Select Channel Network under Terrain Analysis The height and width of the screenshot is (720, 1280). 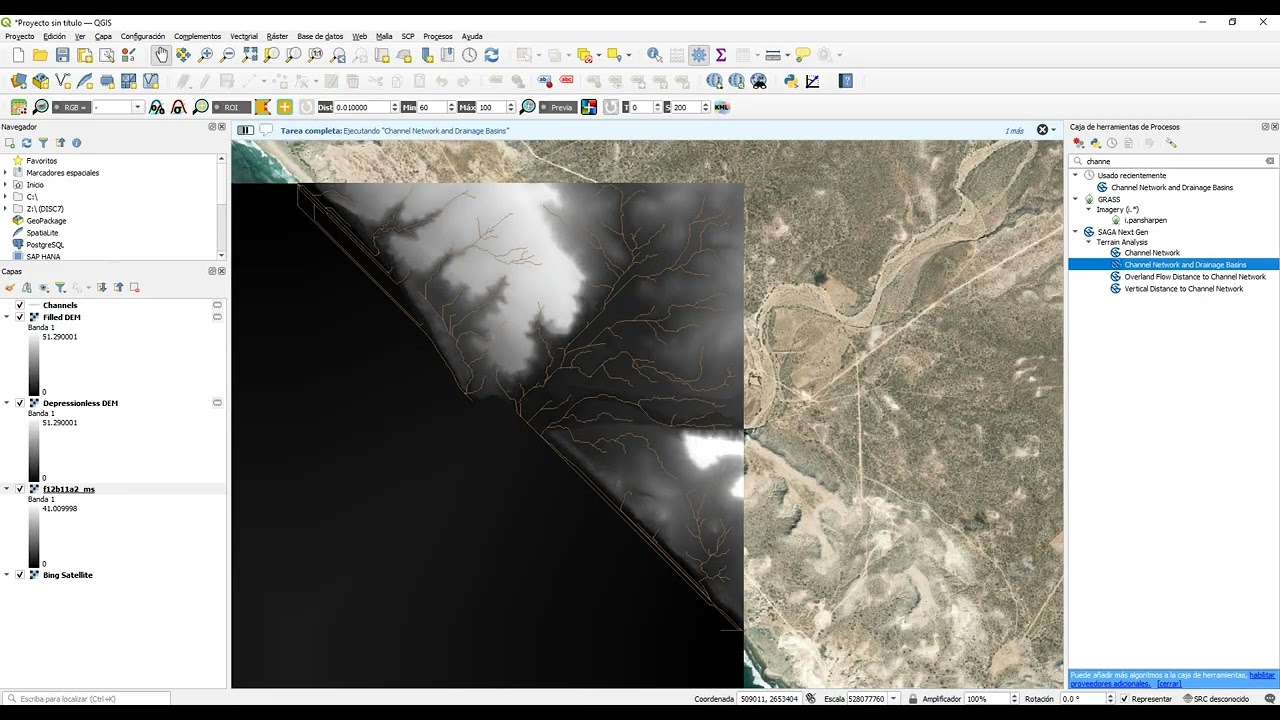tap(1152, 253)
